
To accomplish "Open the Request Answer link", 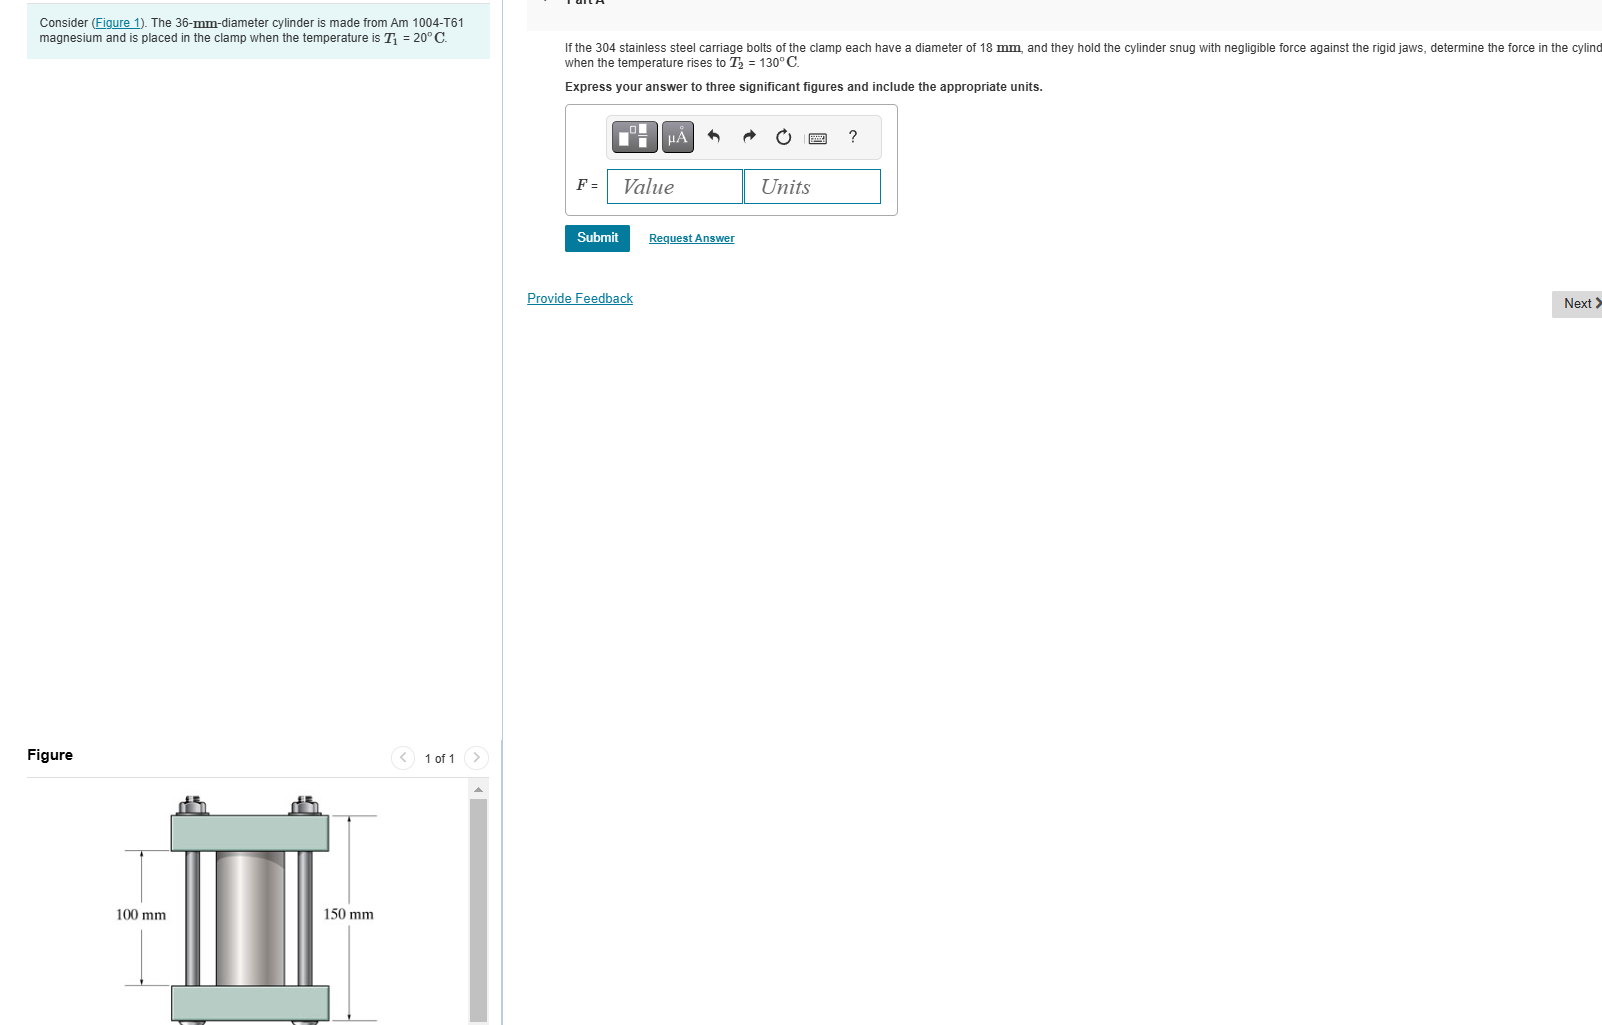I will click(x=690, y=238).
